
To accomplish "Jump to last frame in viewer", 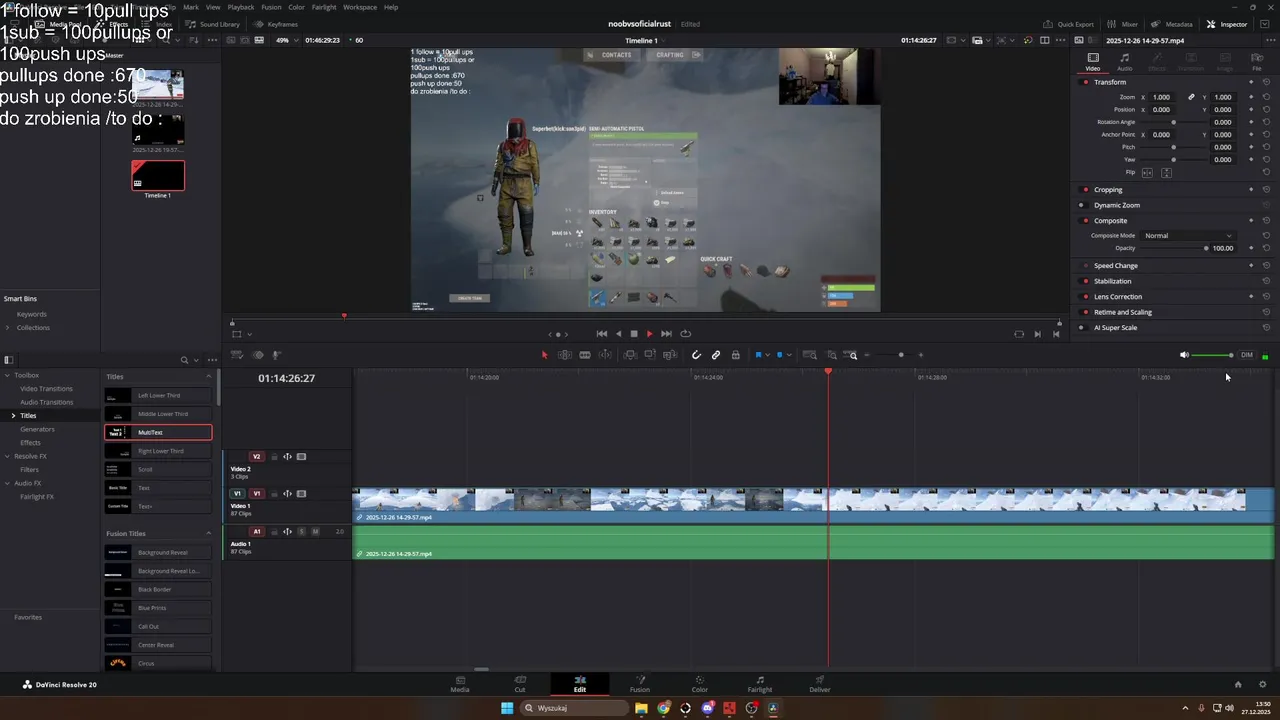I will [667, 334].
